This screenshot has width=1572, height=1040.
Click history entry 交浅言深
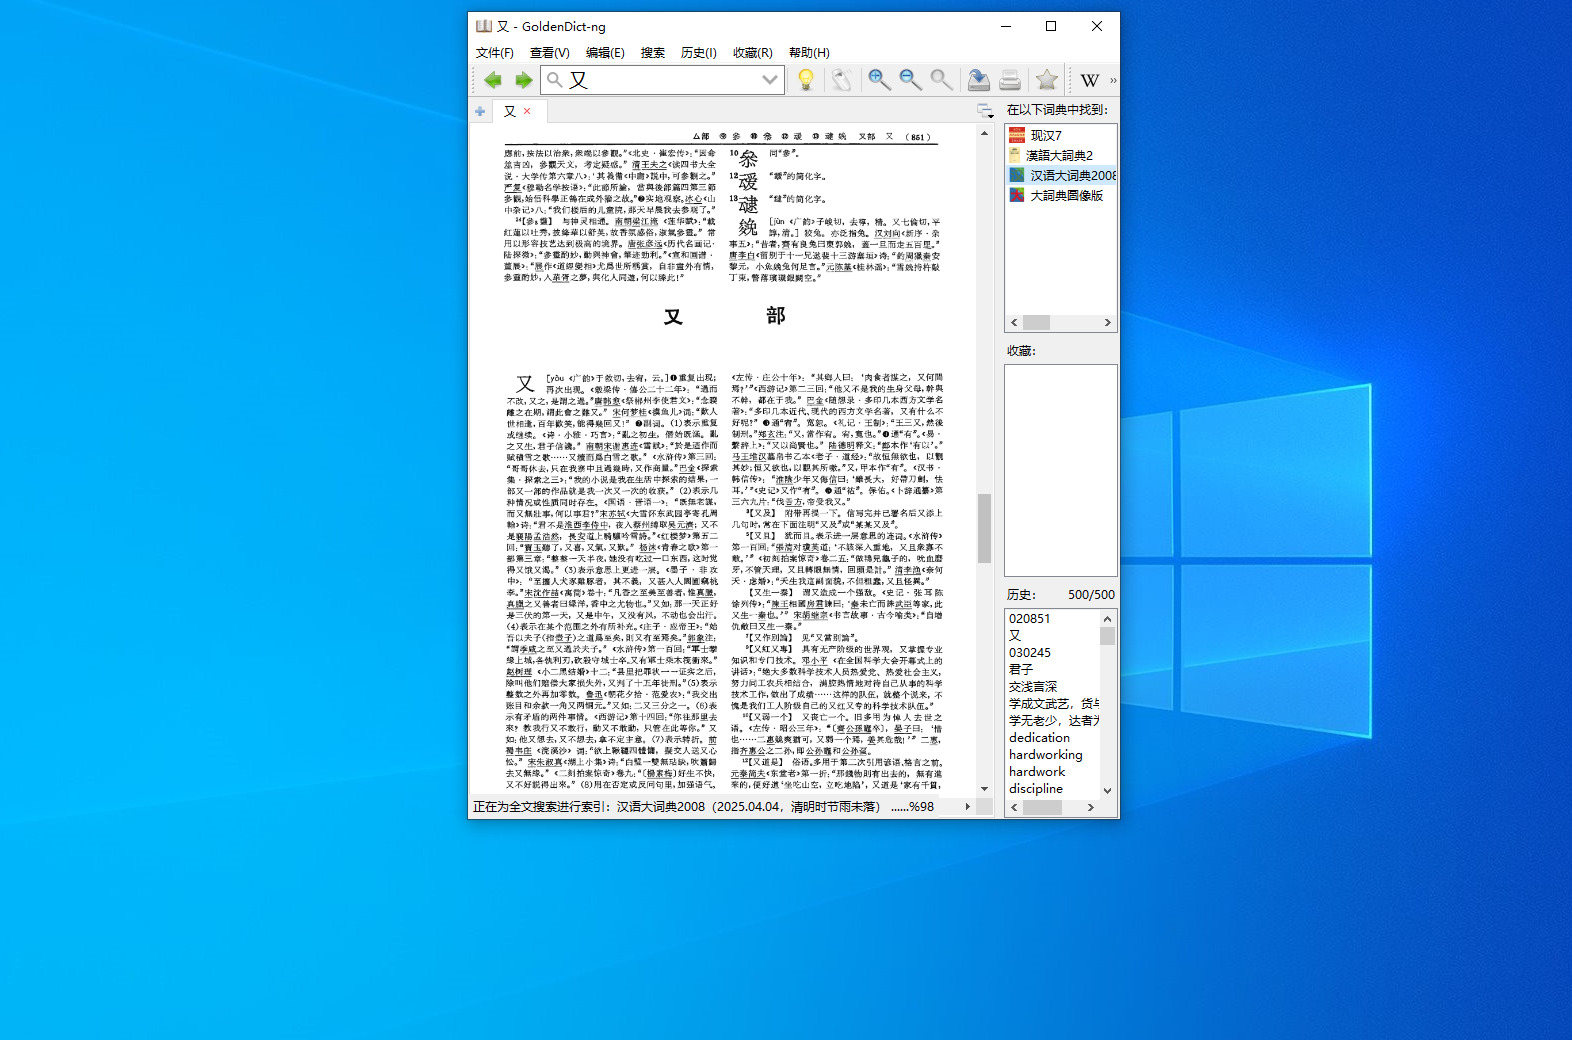1033,686
